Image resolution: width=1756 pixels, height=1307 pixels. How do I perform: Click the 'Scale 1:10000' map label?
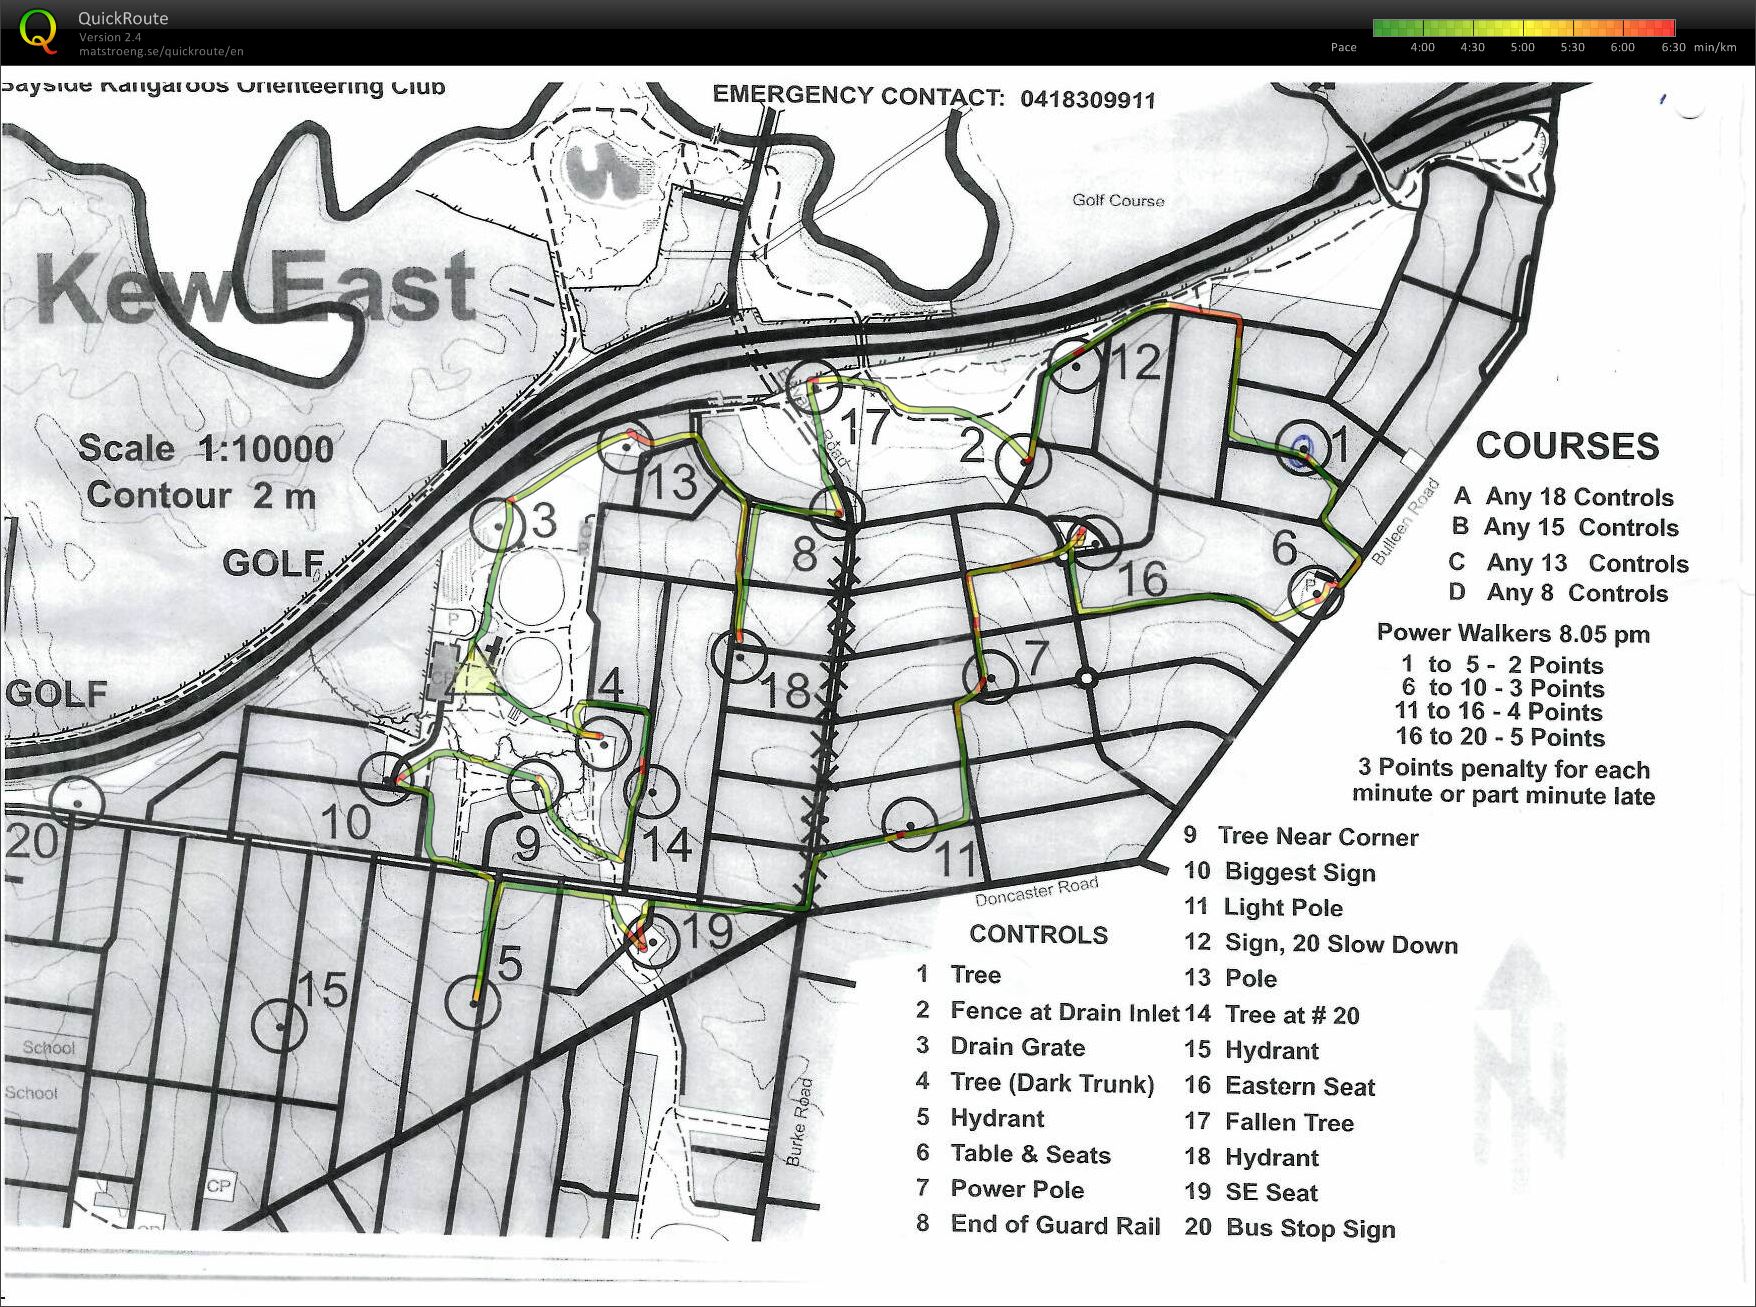click(206, 449)
